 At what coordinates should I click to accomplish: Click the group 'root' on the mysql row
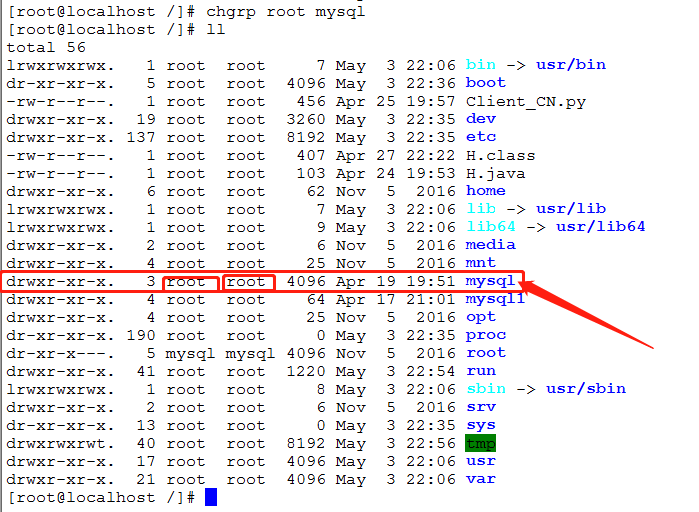245,282
